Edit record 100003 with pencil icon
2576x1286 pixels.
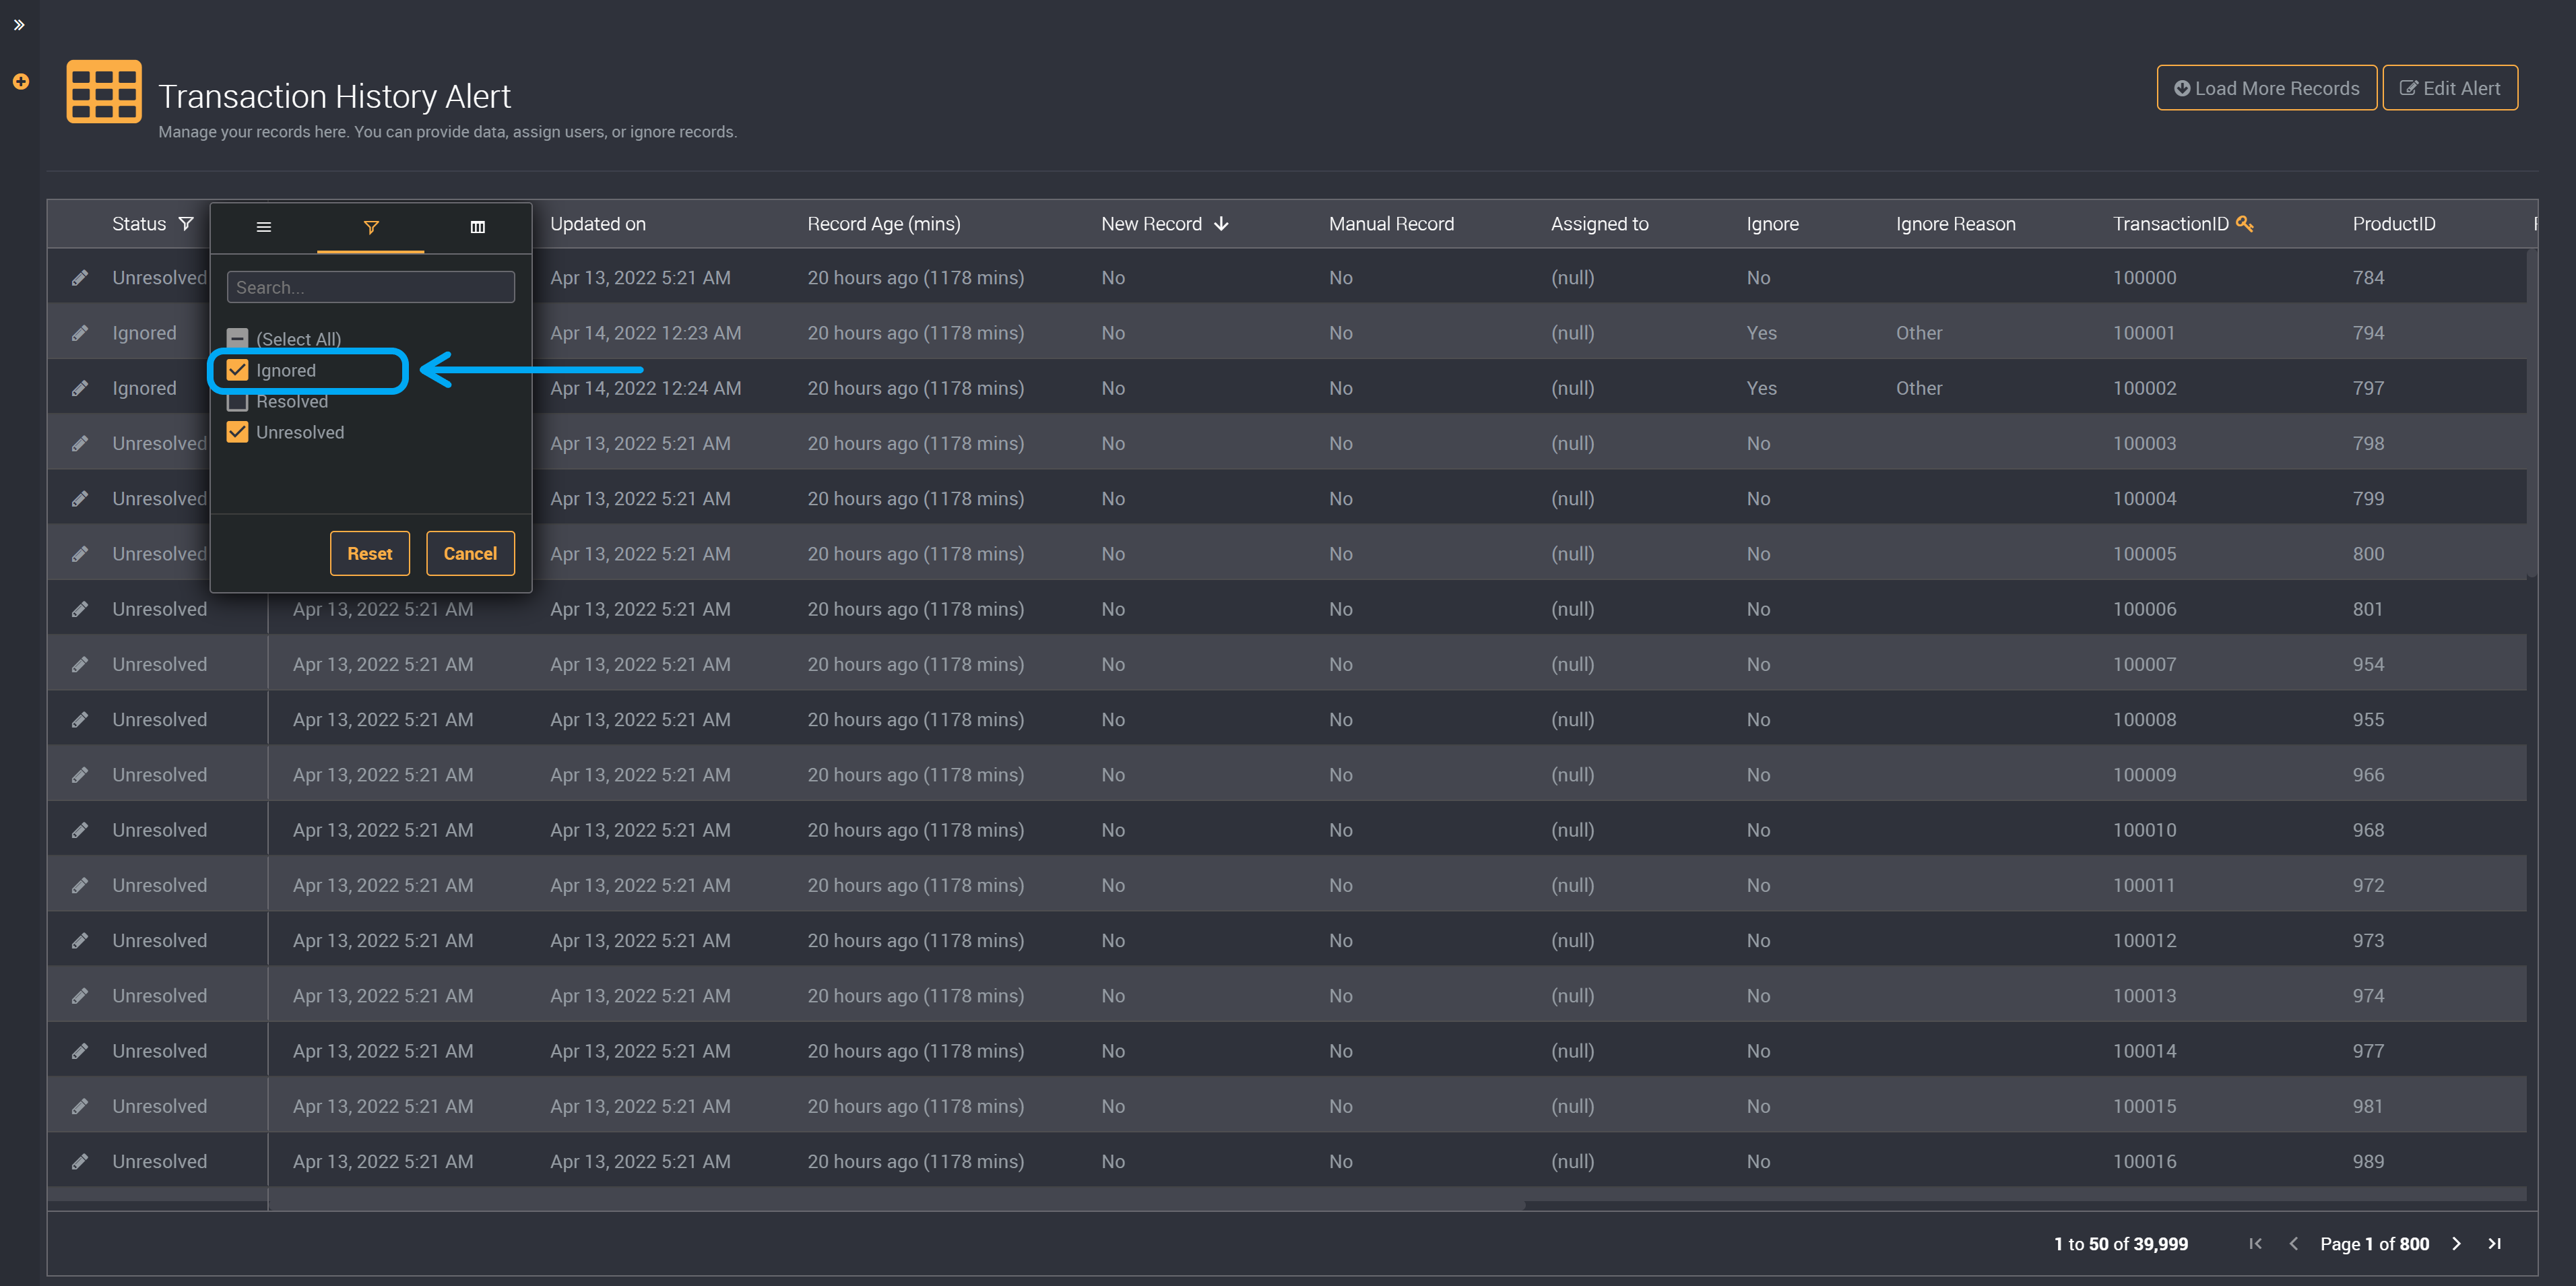coord(80,443)
